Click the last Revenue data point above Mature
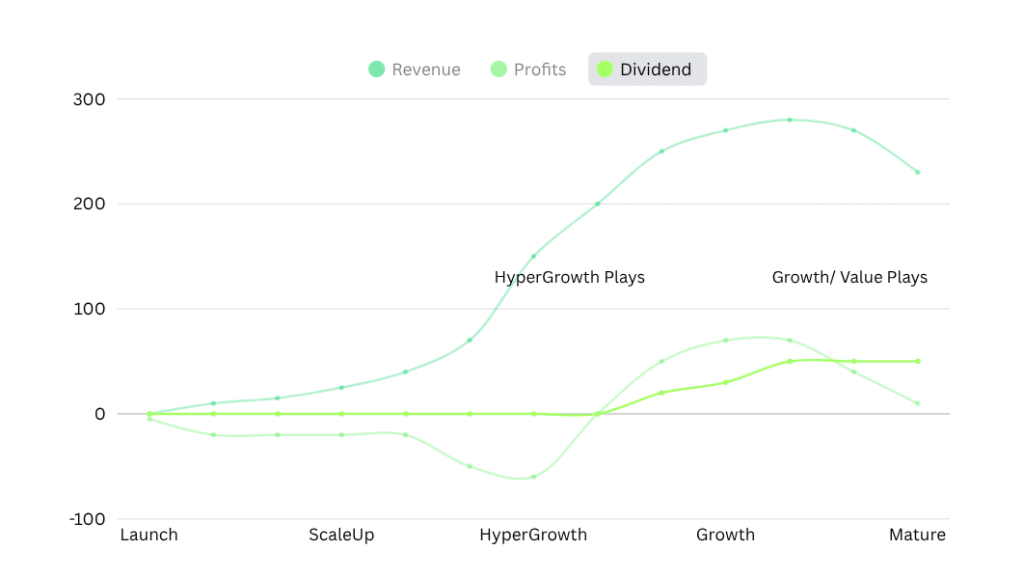The image size is (1024, 577). pos(917,172)
